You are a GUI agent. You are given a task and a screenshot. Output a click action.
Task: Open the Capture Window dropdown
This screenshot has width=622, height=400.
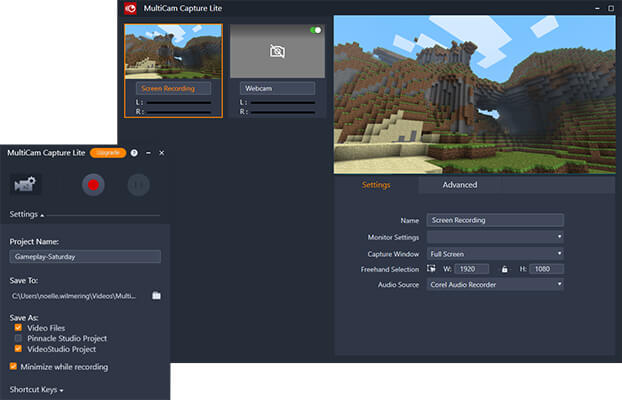(495, 254)
